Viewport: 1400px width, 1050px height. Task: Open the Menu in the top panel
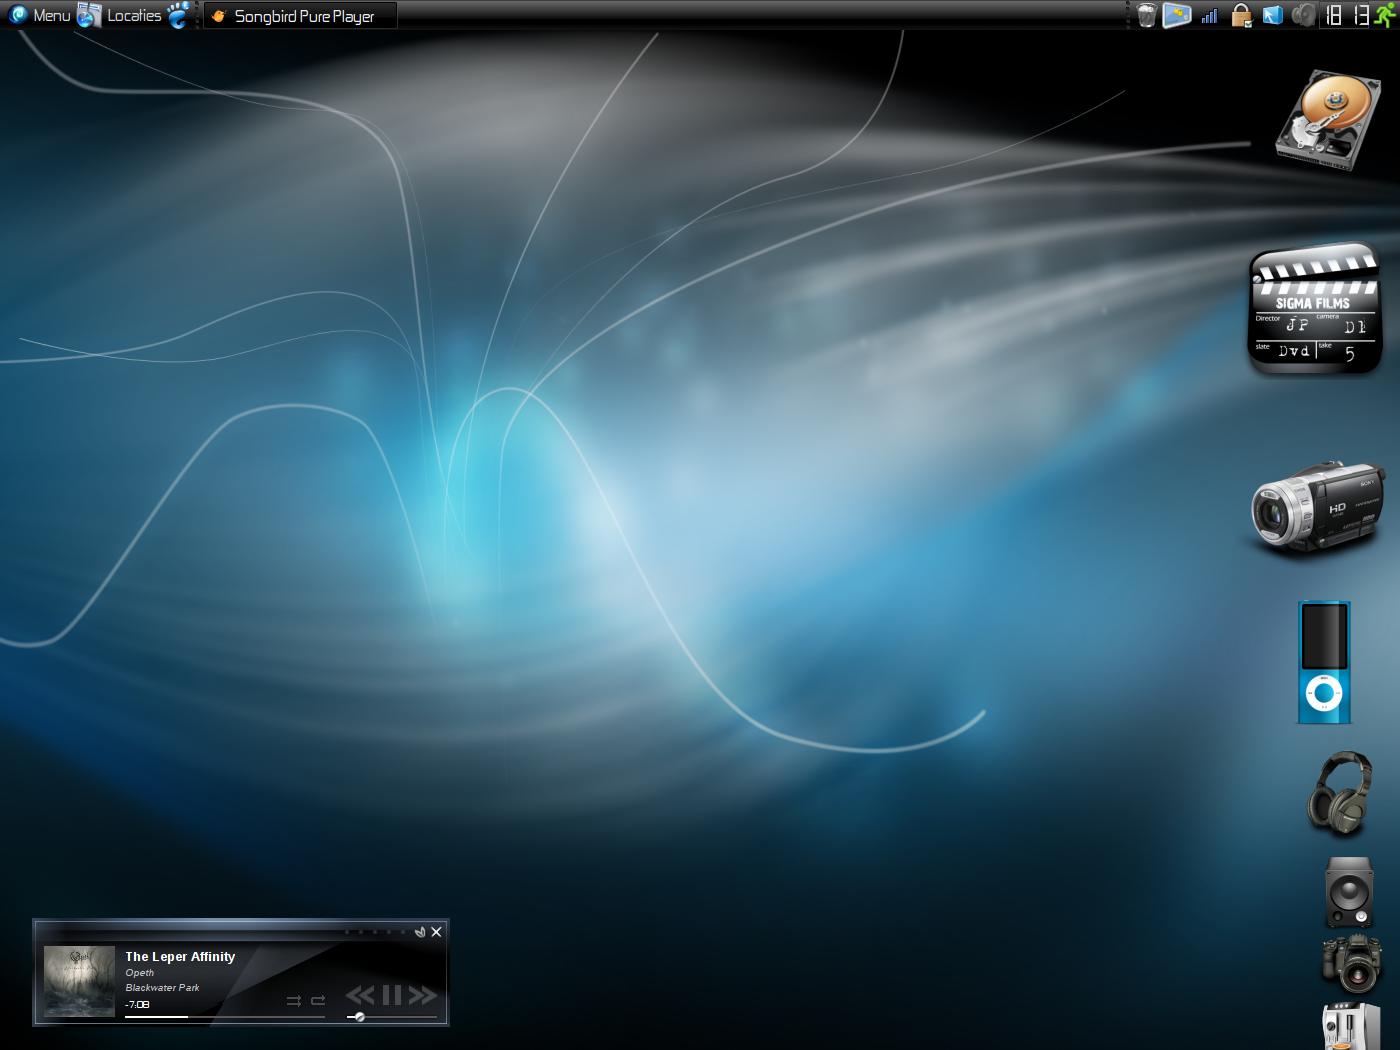tap(40, 15)
